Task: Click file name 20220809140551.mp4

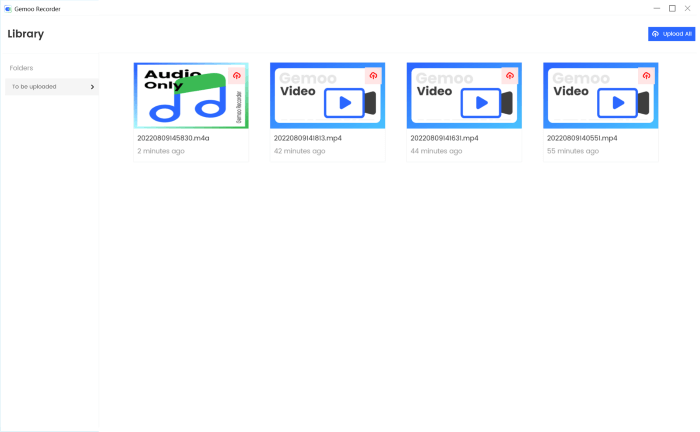Action: [582, 138]
